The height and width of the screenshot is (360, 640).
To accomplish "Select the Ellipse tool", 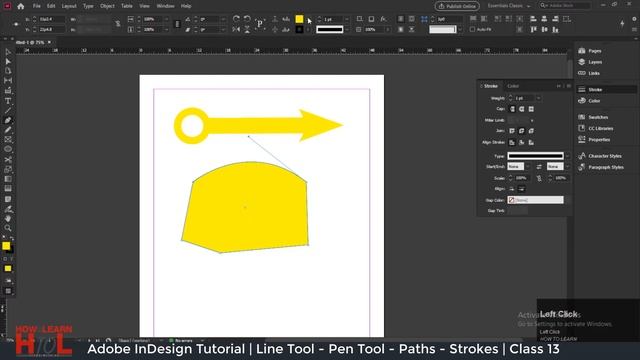I will pyautogui.click(x=8, y=149).
